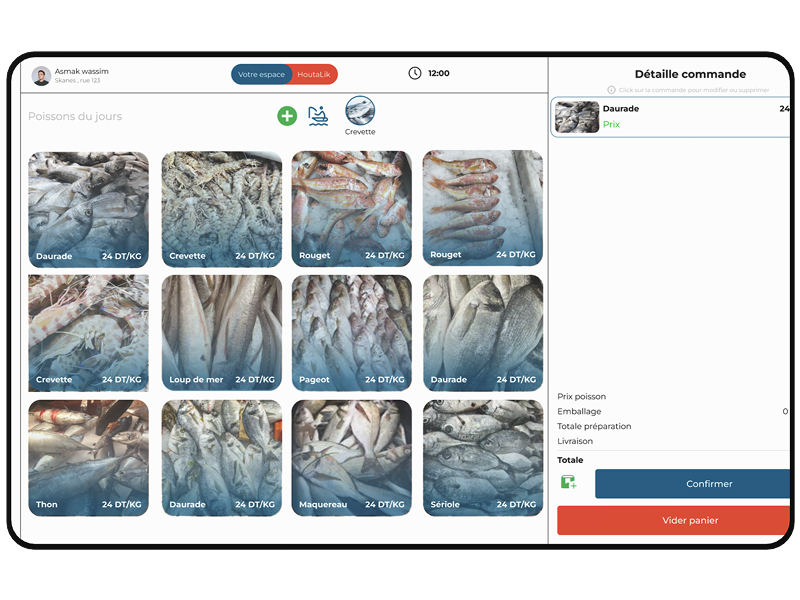Pick the Pageot fish card
Image resolution: width=800 pixels, height=600 pixels.
click(x=351, y=333)
